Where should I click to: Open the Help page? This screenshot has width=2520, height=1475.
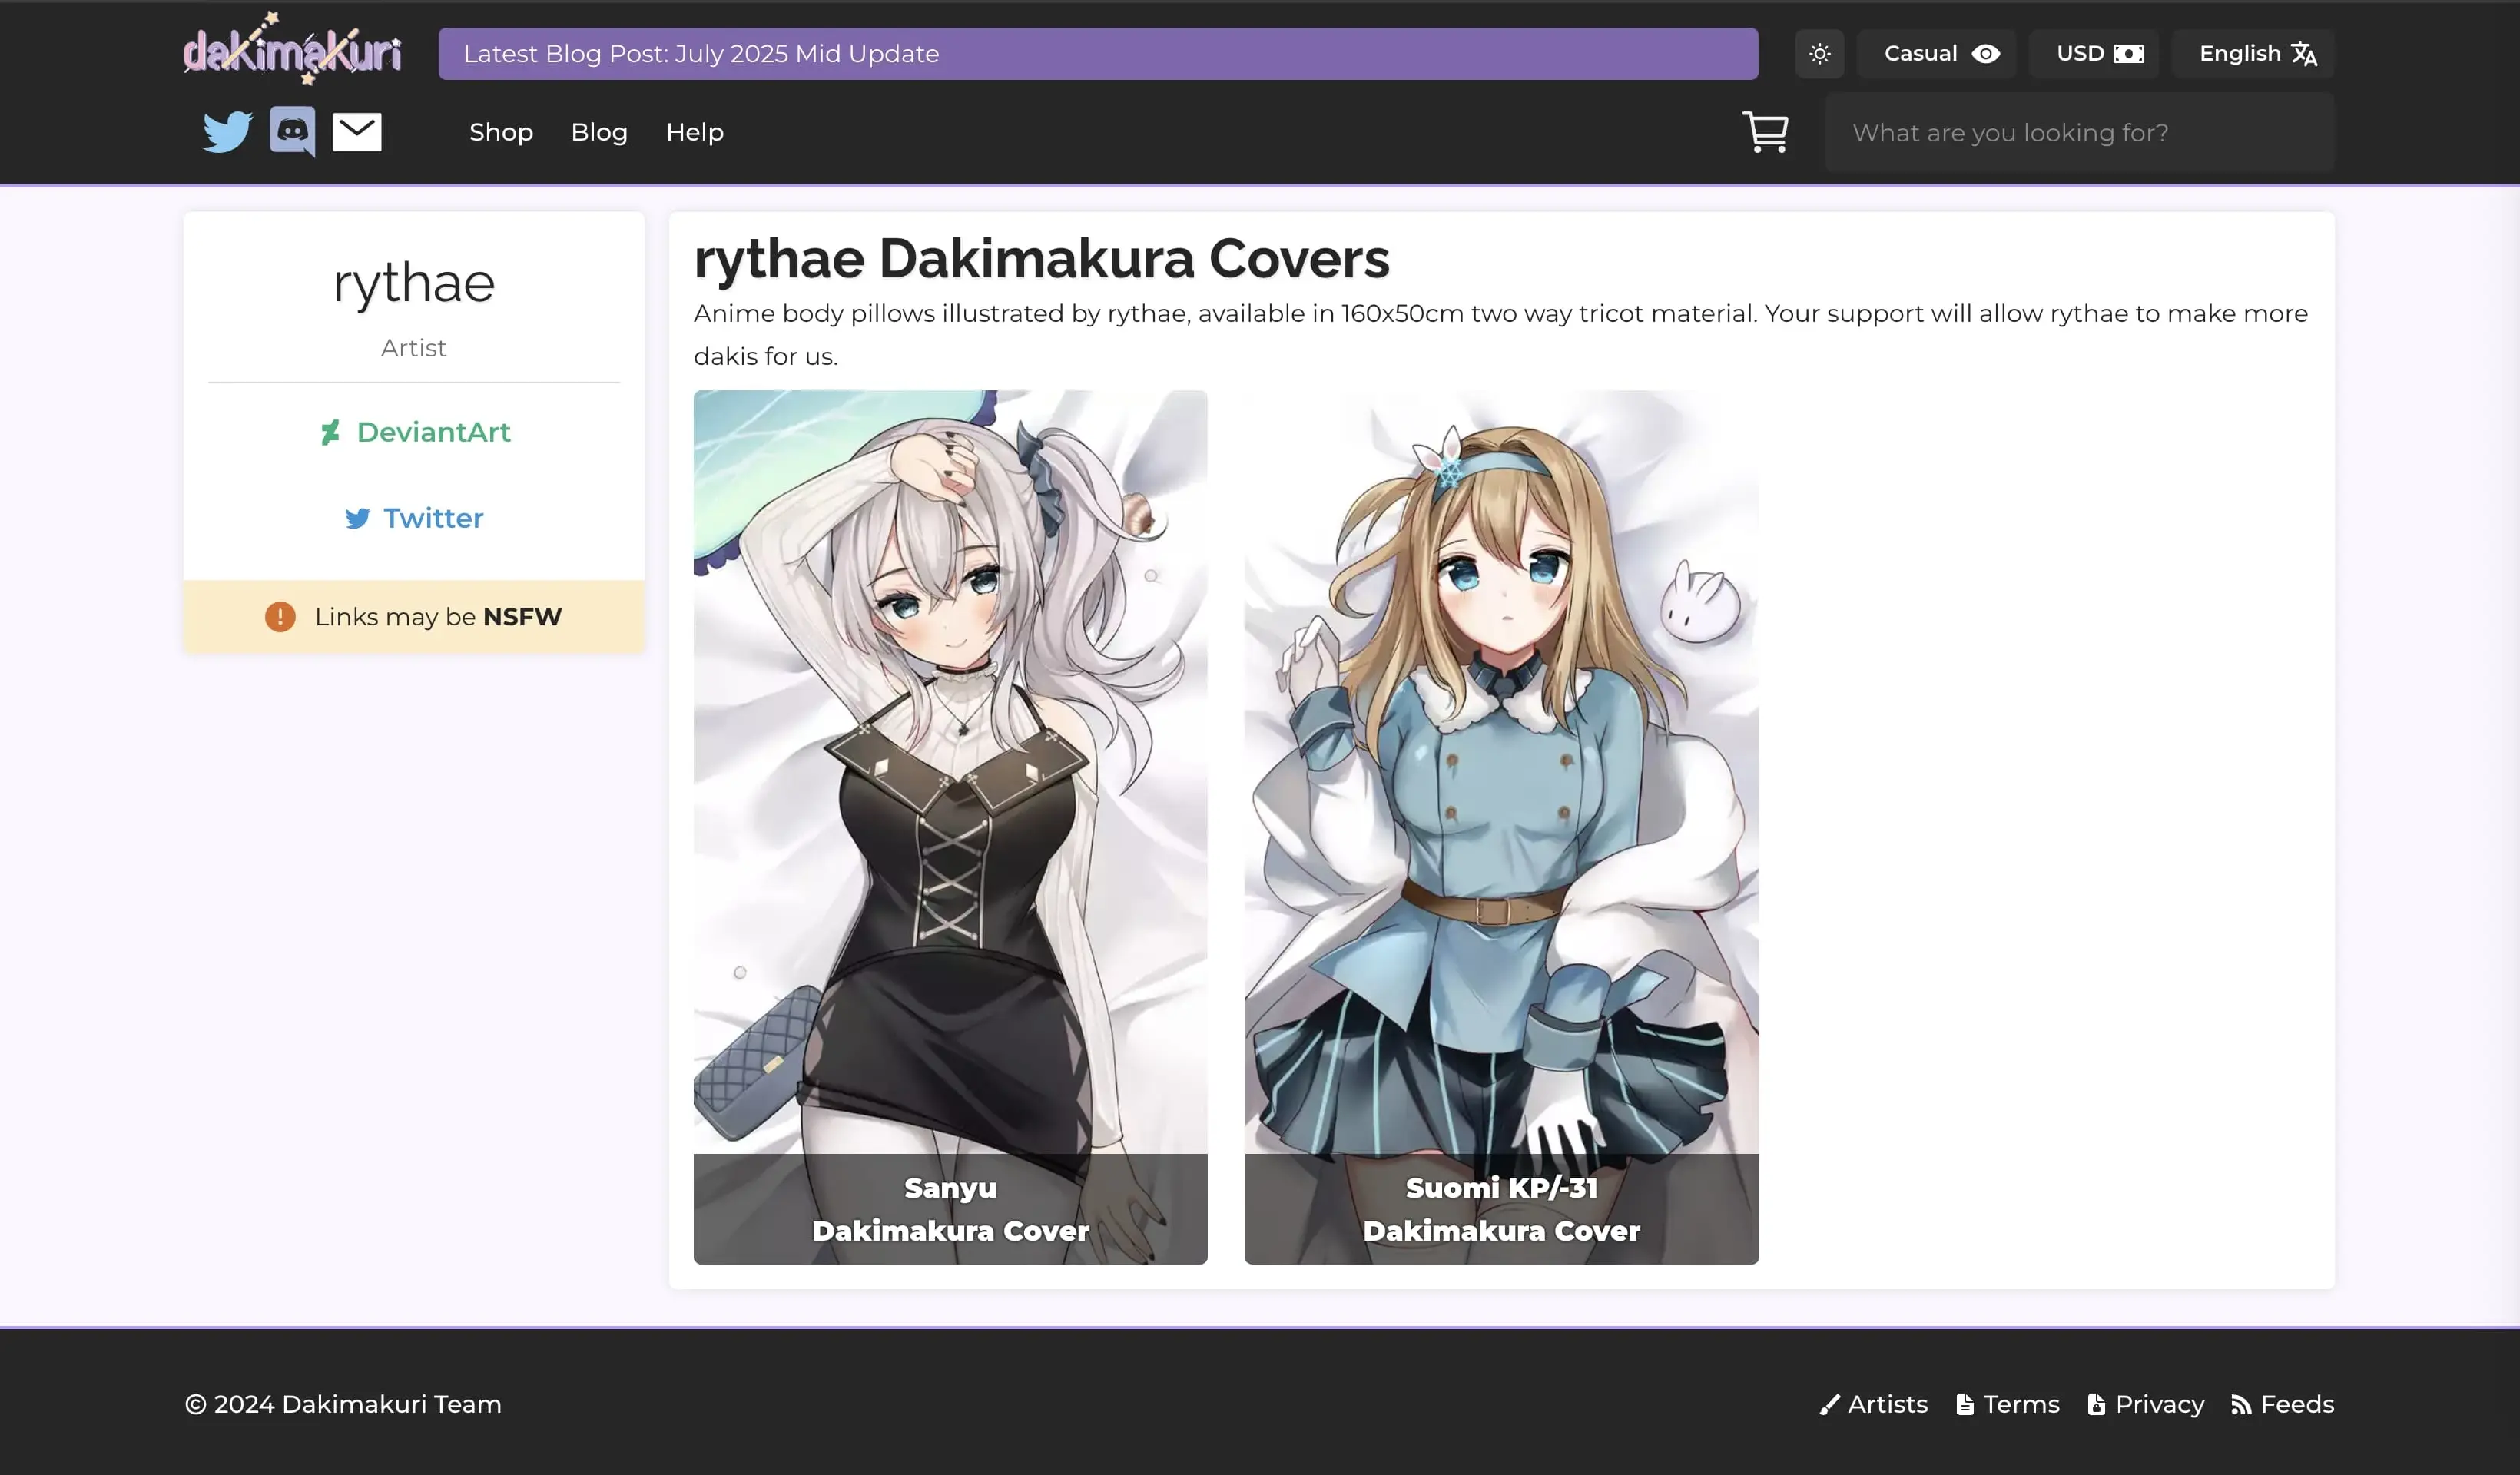point(694,131)
